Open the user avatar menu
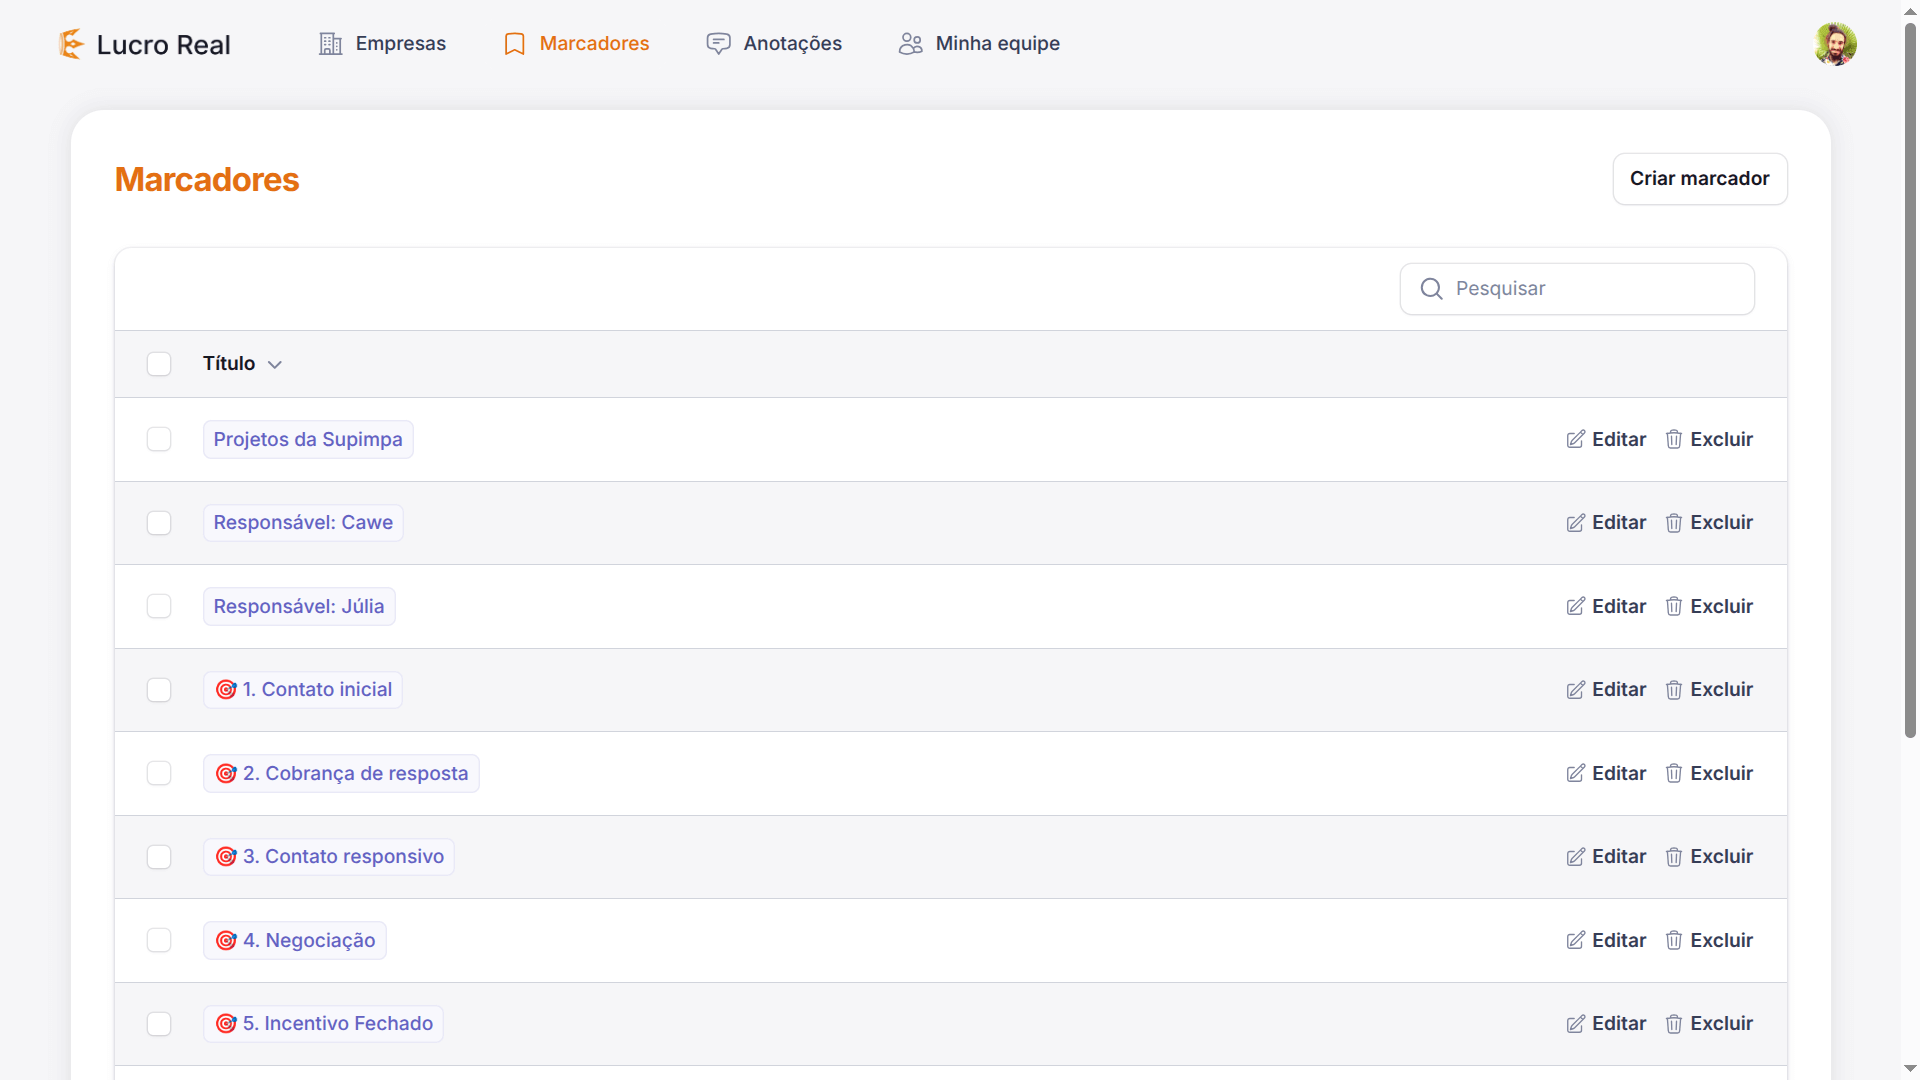This screenshot has width=1920, height=1080. pos(1835,44)
